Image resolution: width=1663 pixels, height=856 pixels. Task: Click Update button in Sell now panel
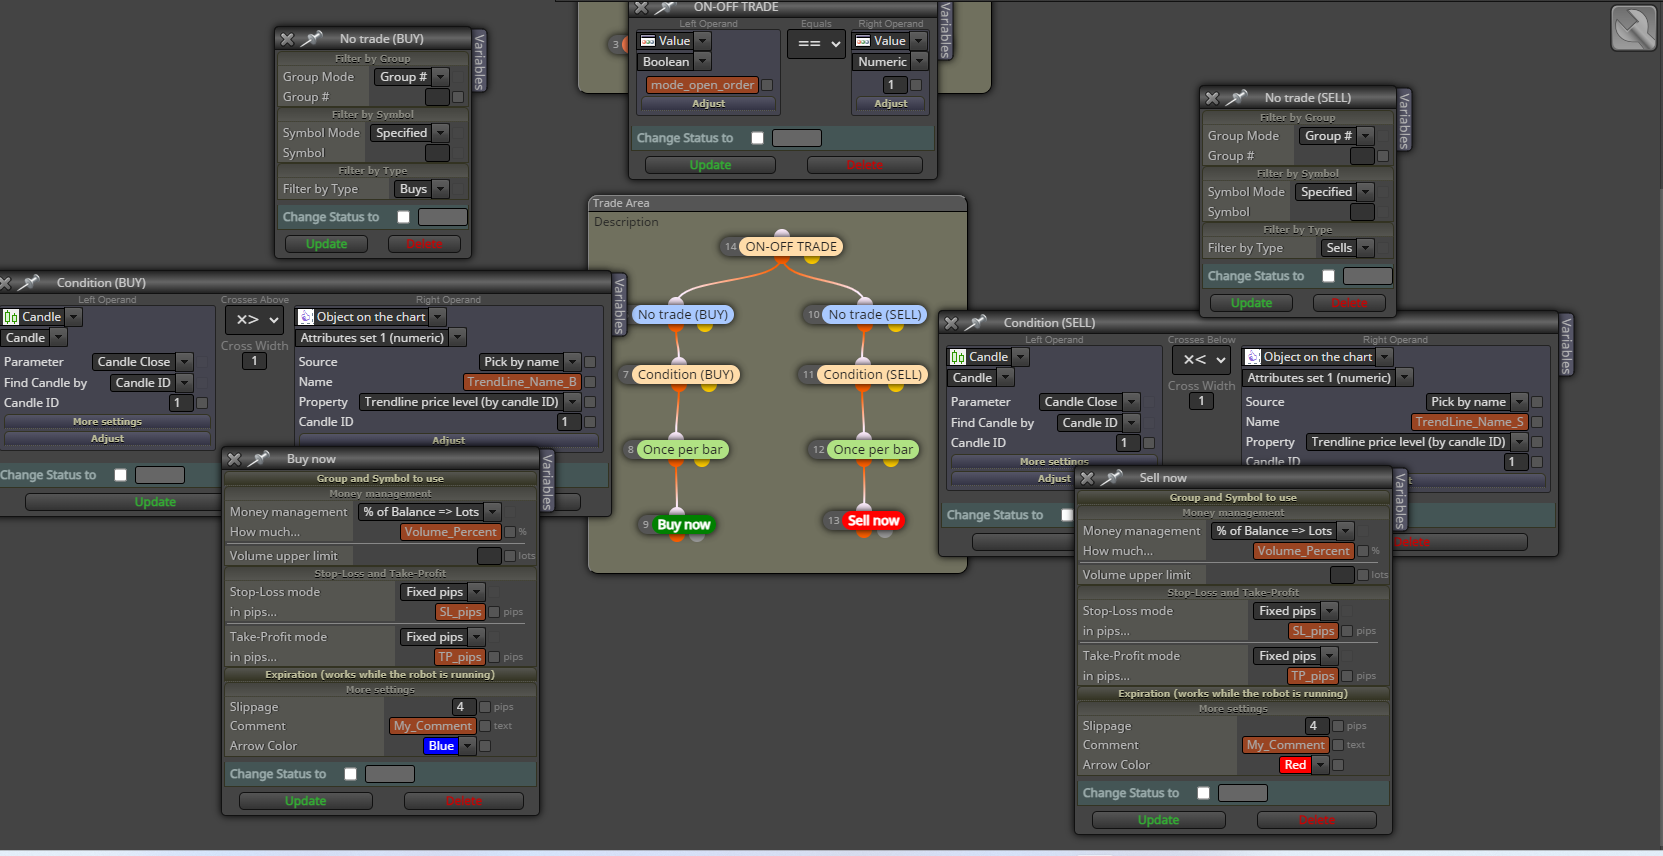1158,820
